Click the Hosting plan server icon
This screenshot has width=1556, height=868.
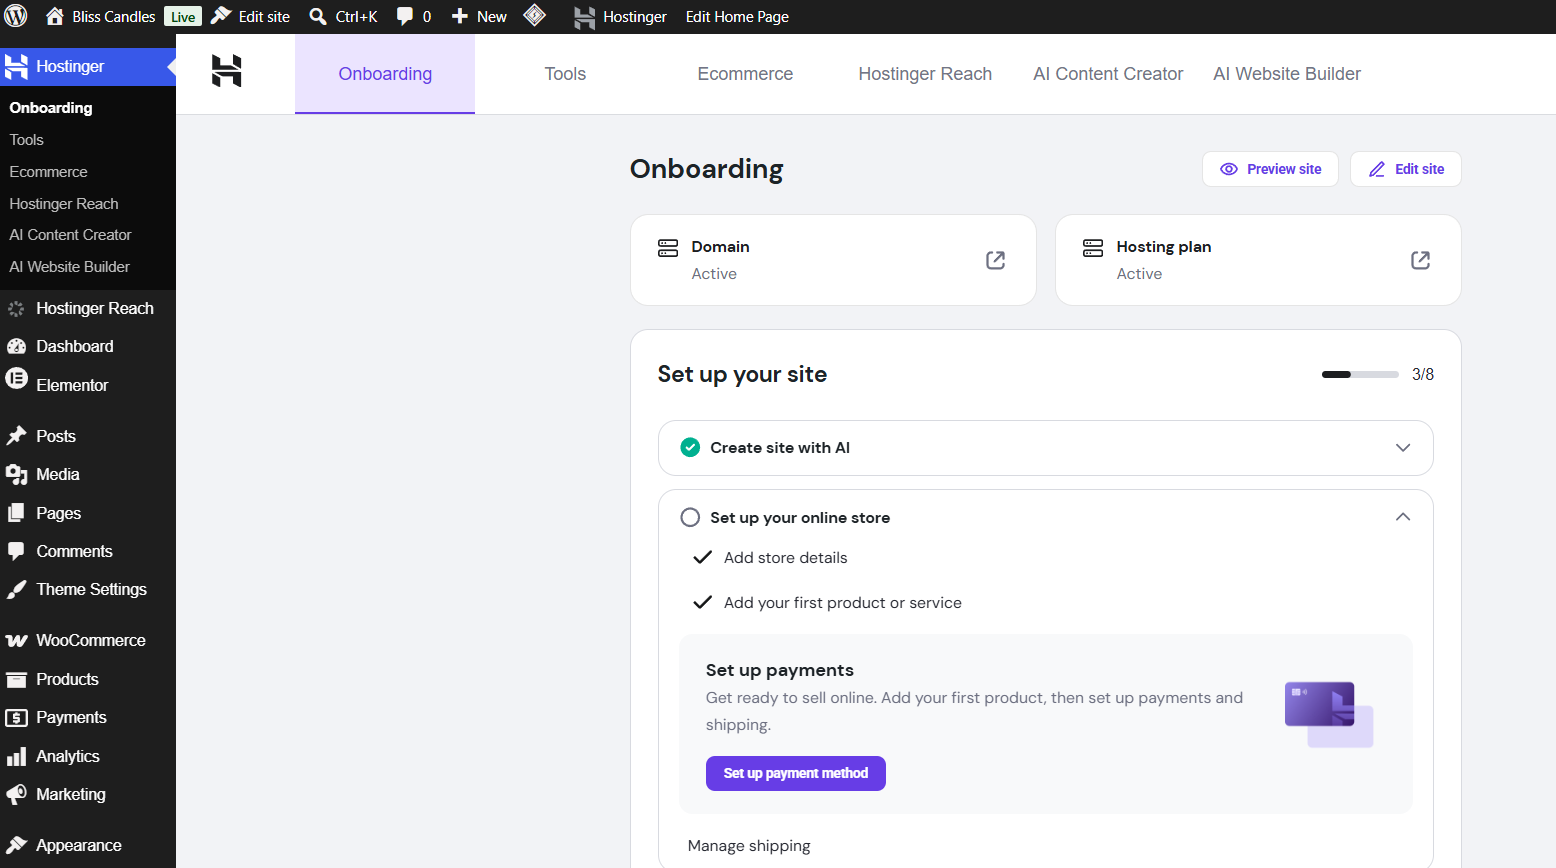(1093, 248)
